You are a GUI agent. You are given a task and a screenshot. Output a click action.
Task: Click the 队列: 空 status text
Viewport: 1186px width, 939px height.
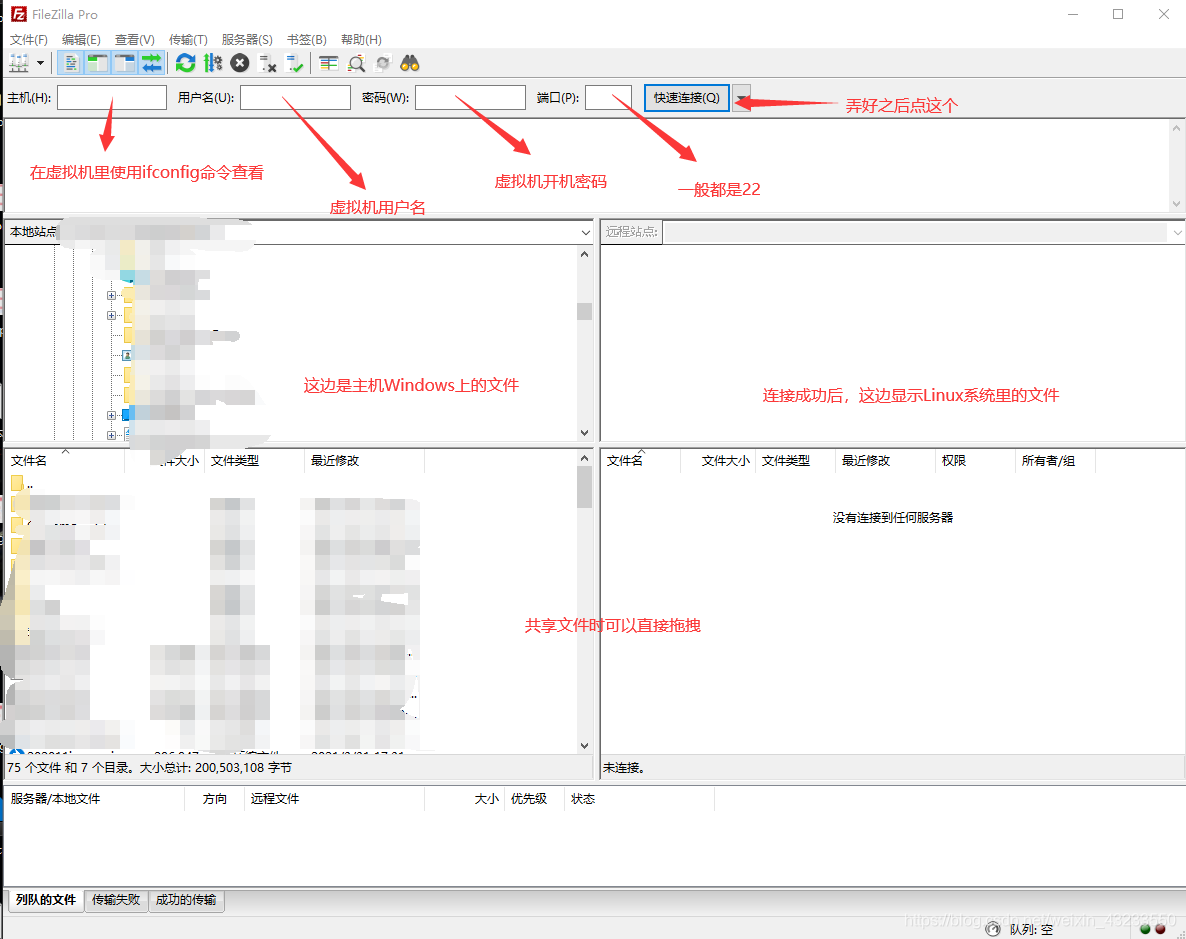[x=1031, y=929]
